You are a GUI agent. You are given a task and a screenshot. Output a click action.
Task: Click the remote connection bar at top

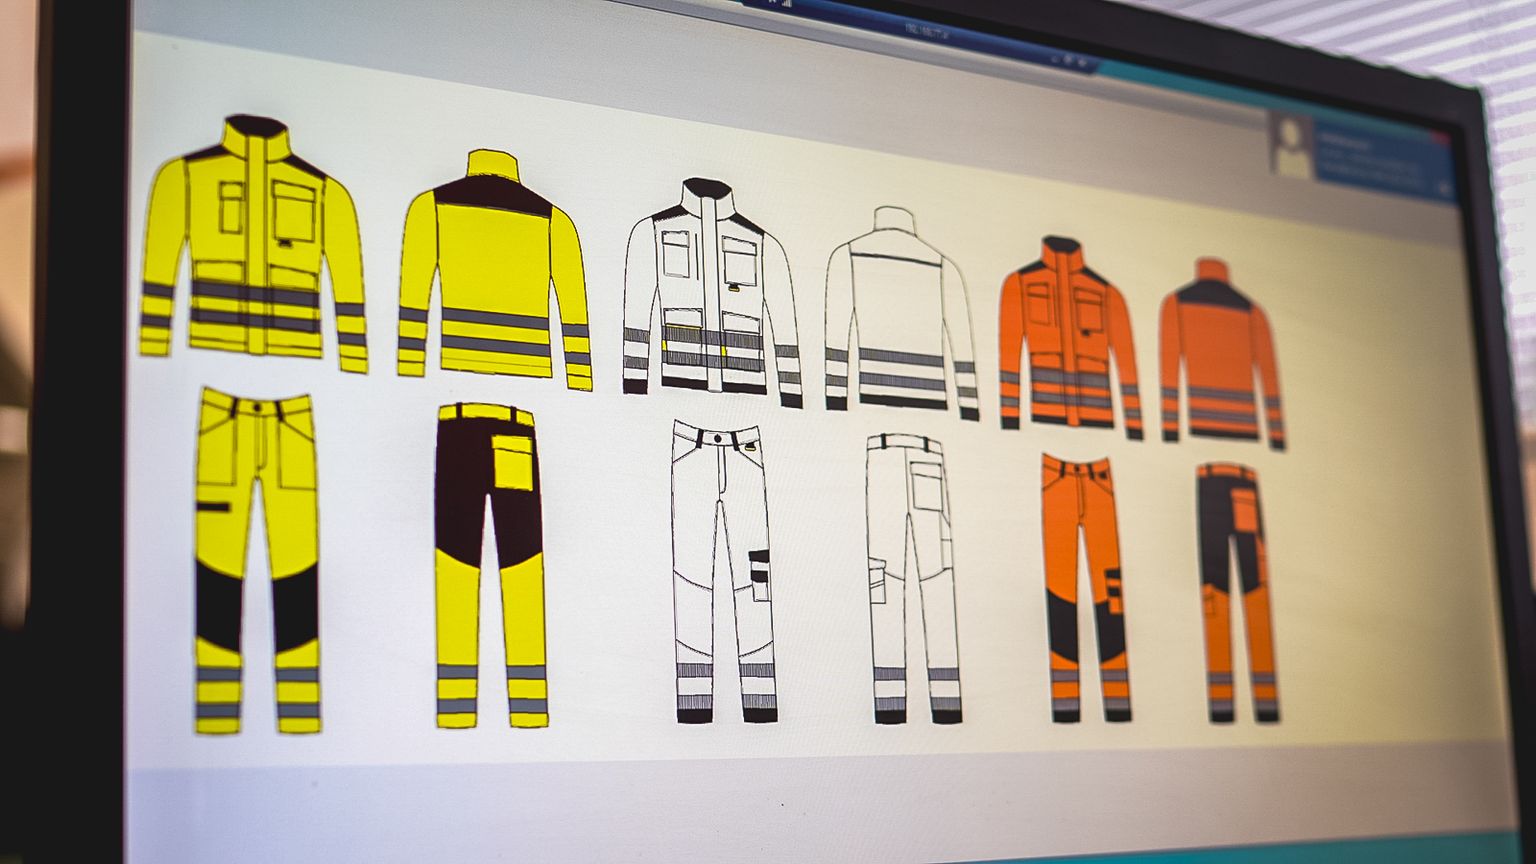[x=920, y=35]
